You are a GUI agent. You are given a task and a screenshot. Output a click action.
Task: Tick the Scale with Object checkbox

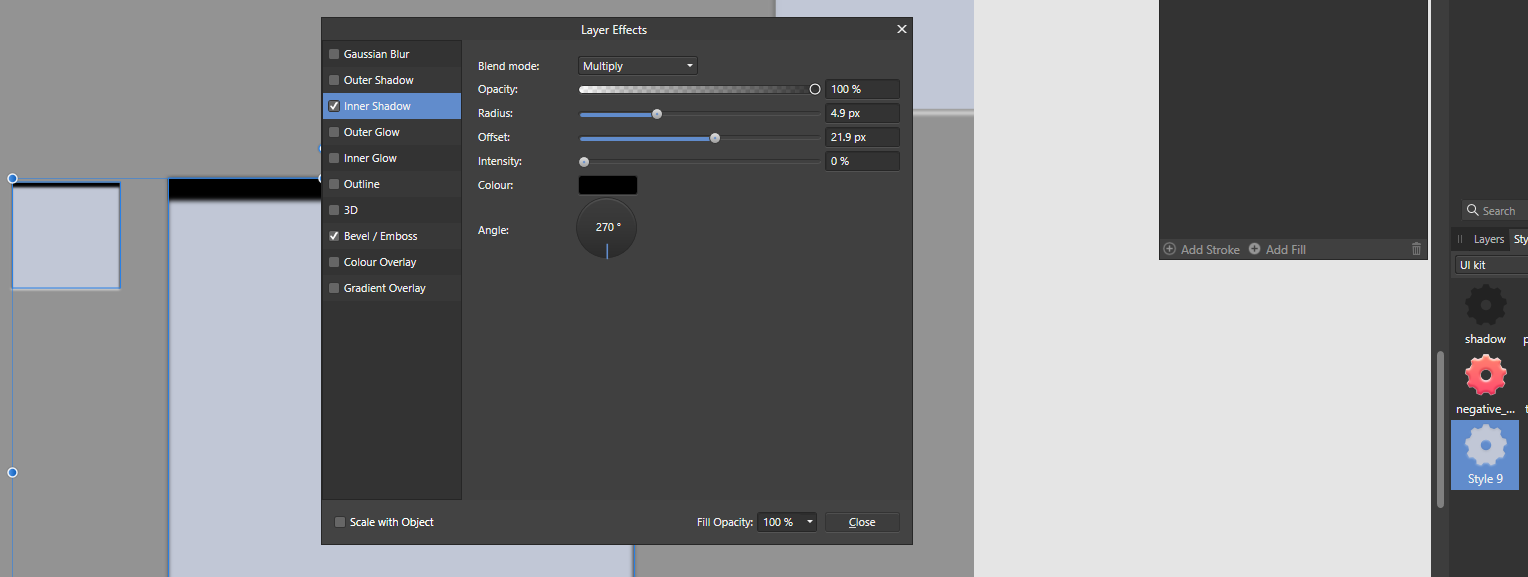pos(340,522)
